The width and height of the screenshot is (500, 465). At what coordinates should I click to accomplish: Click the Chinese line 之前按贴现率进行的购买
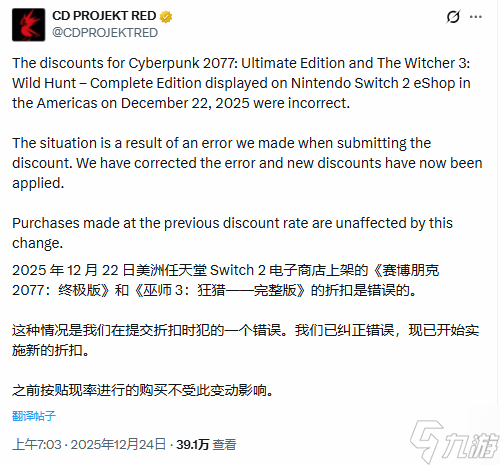point(143,390)
